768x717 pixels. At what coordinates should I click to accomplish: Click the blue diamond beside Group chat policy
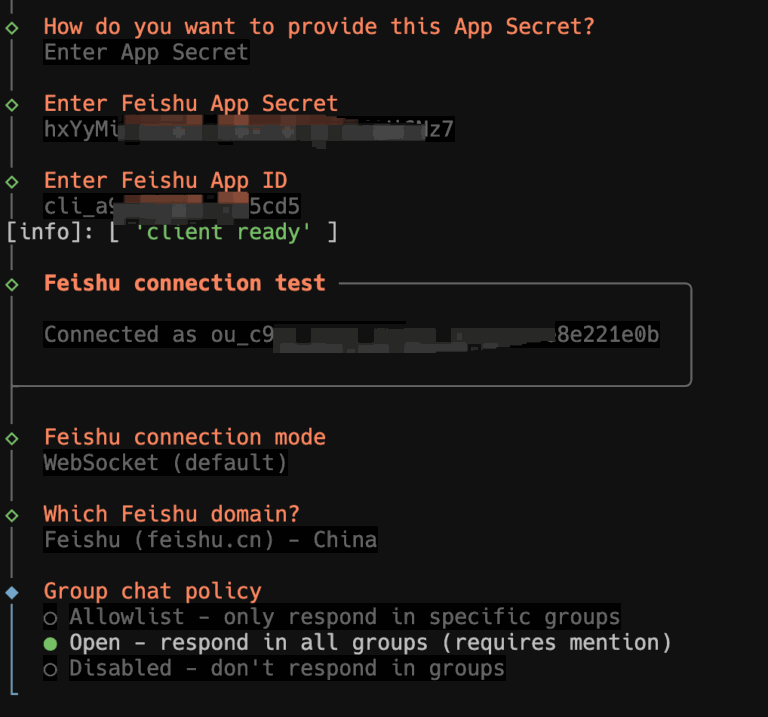click(x=12, y=592)
